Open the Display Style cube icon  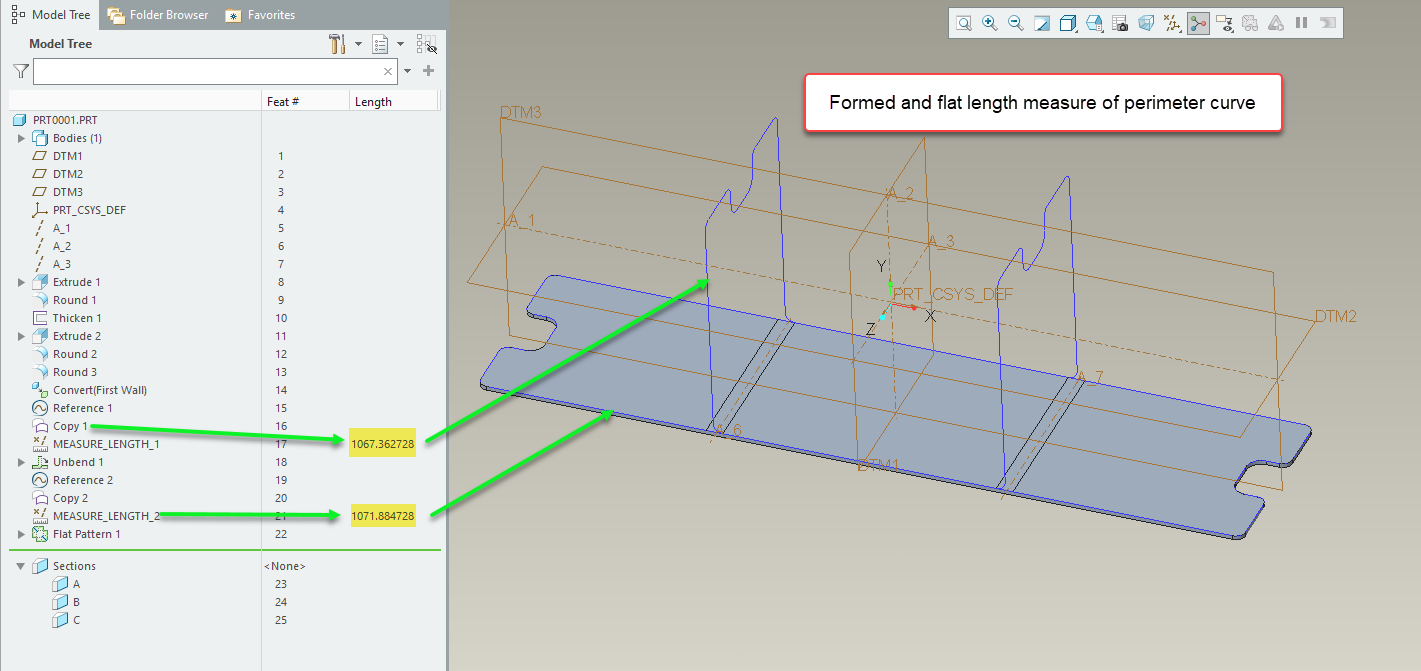(1067, 22)
